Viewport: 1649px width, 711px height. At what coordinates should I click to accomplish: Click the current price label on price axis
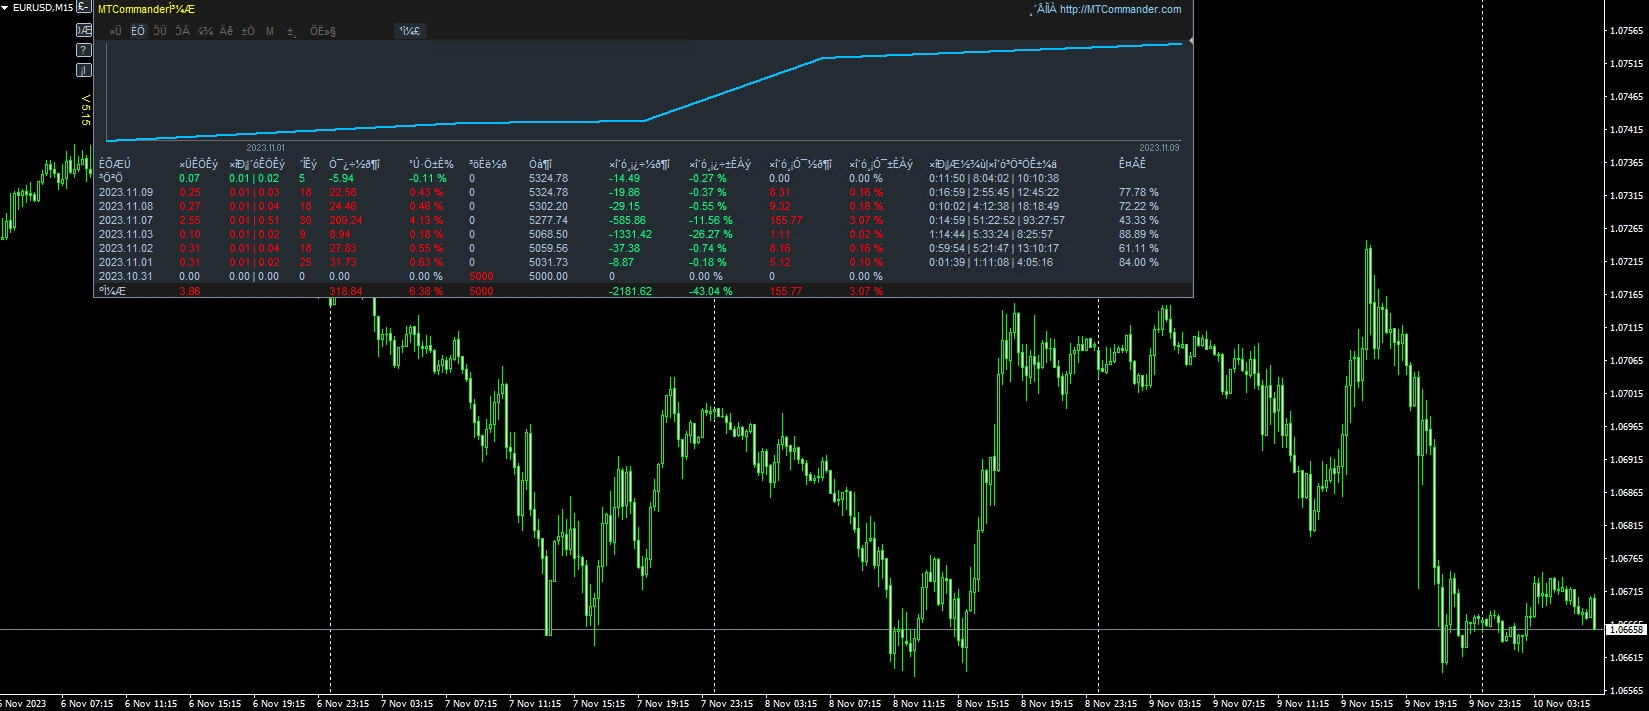[x=1626, y=630]
